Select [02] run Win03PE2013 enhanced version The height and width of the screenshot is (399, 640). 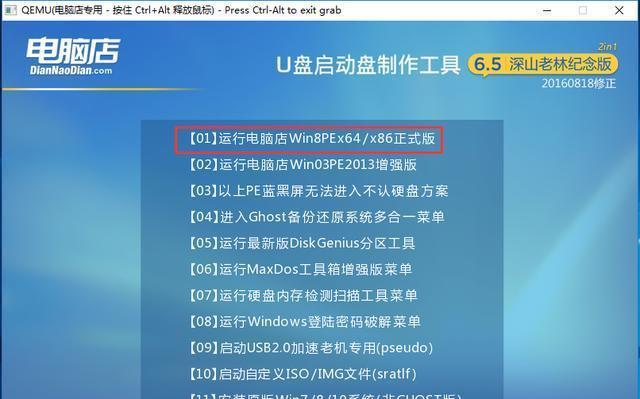(x=302, y=165)
